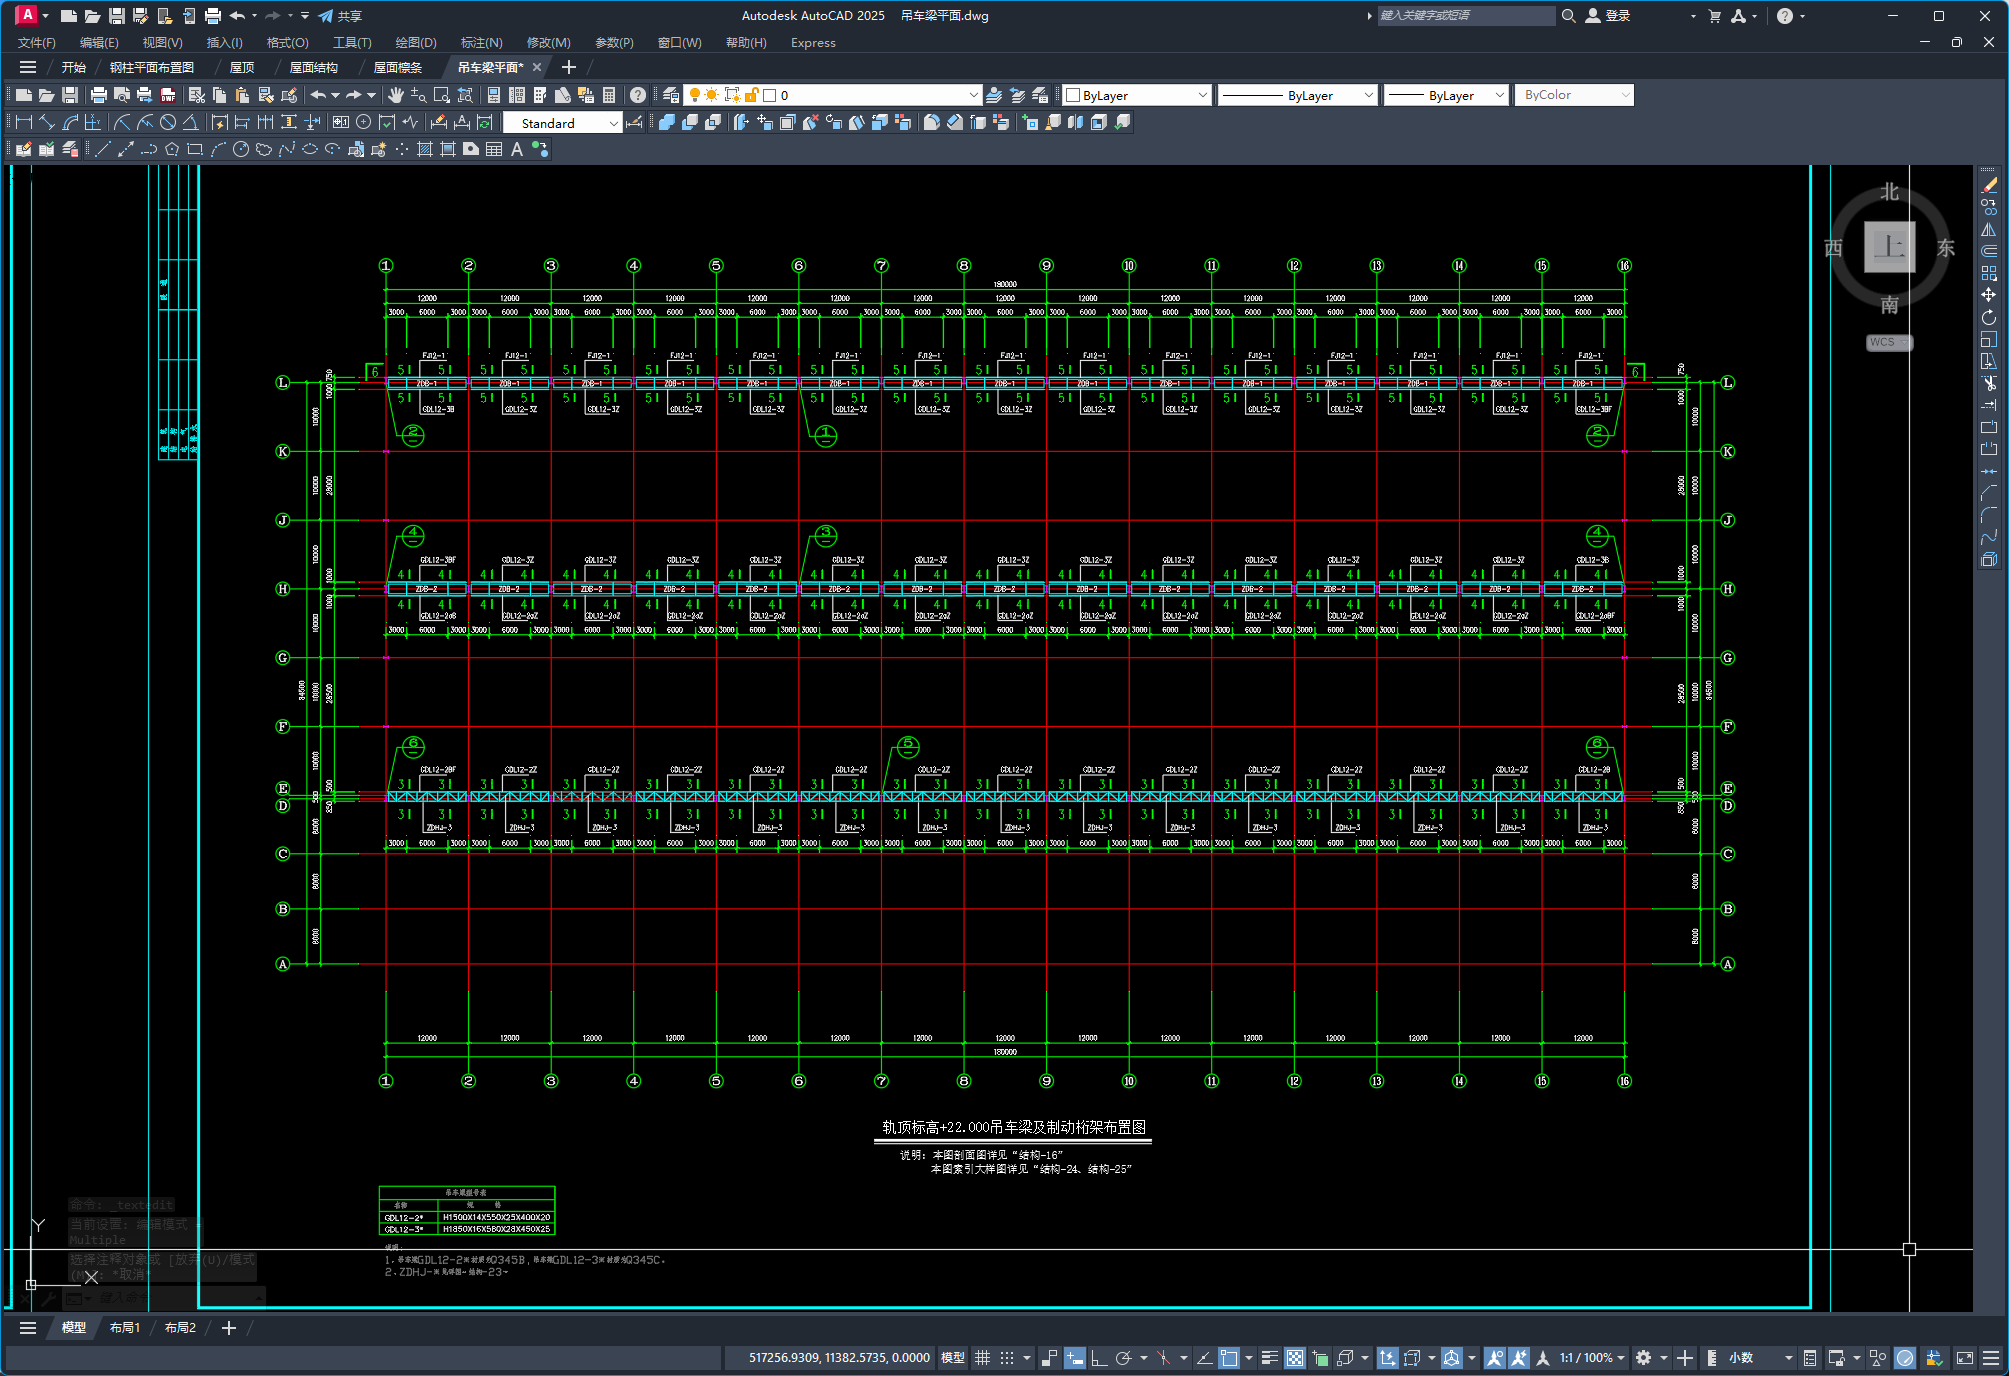This screenshot has width=2009, height=1376.
Task: Expand the Standard dimension style dropdown
Action: point(613,123)
